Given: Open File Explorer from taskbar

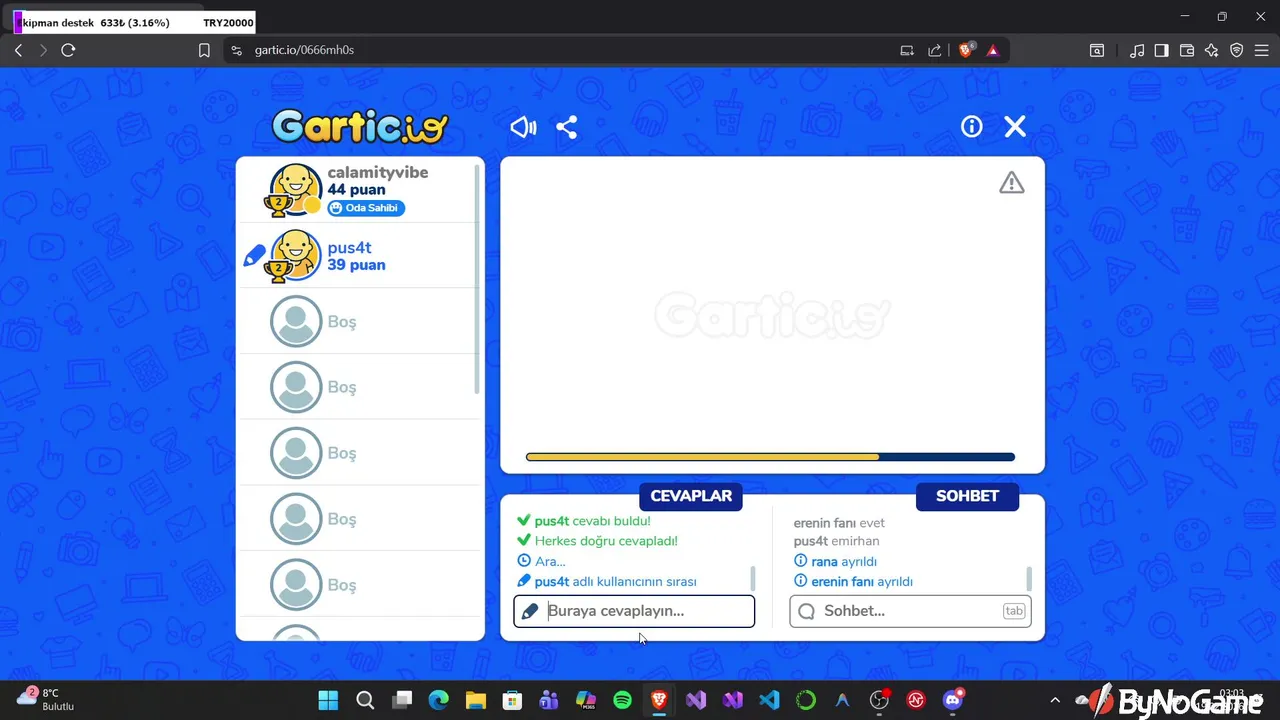Looking at the screenshot, I should pos(475,700).
